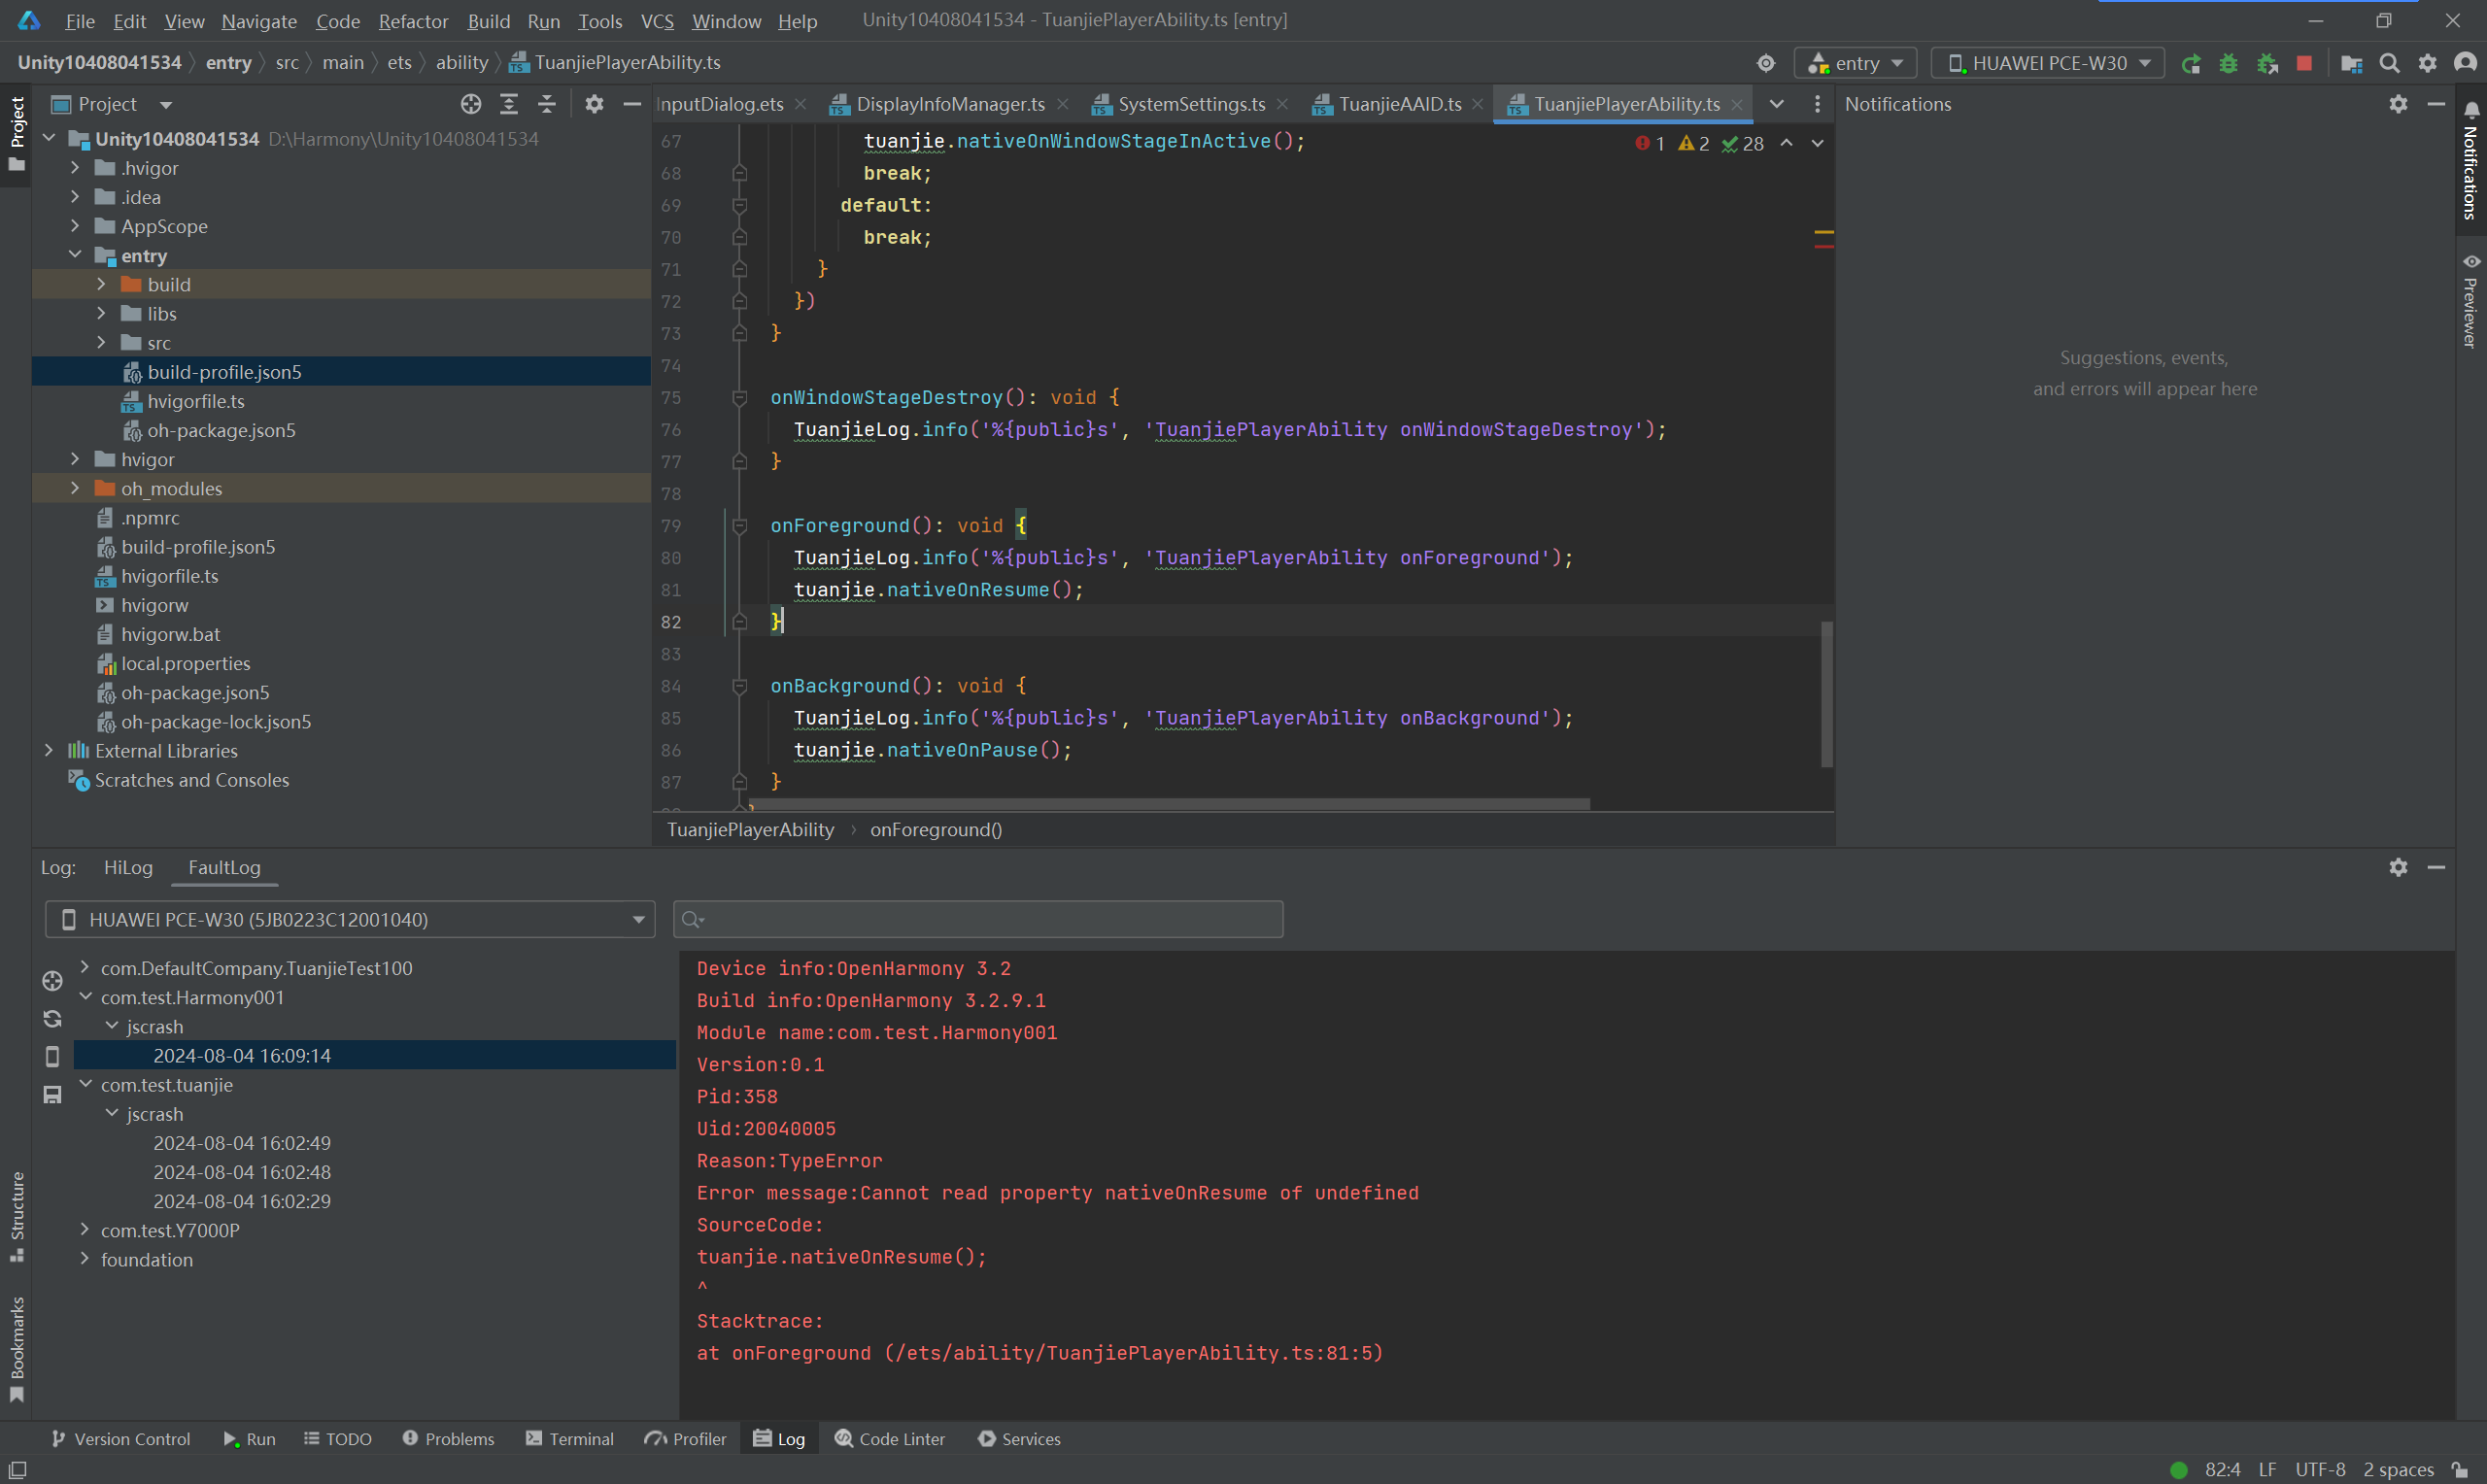Expand the .hvigor folder

click(x=75, y=168)
